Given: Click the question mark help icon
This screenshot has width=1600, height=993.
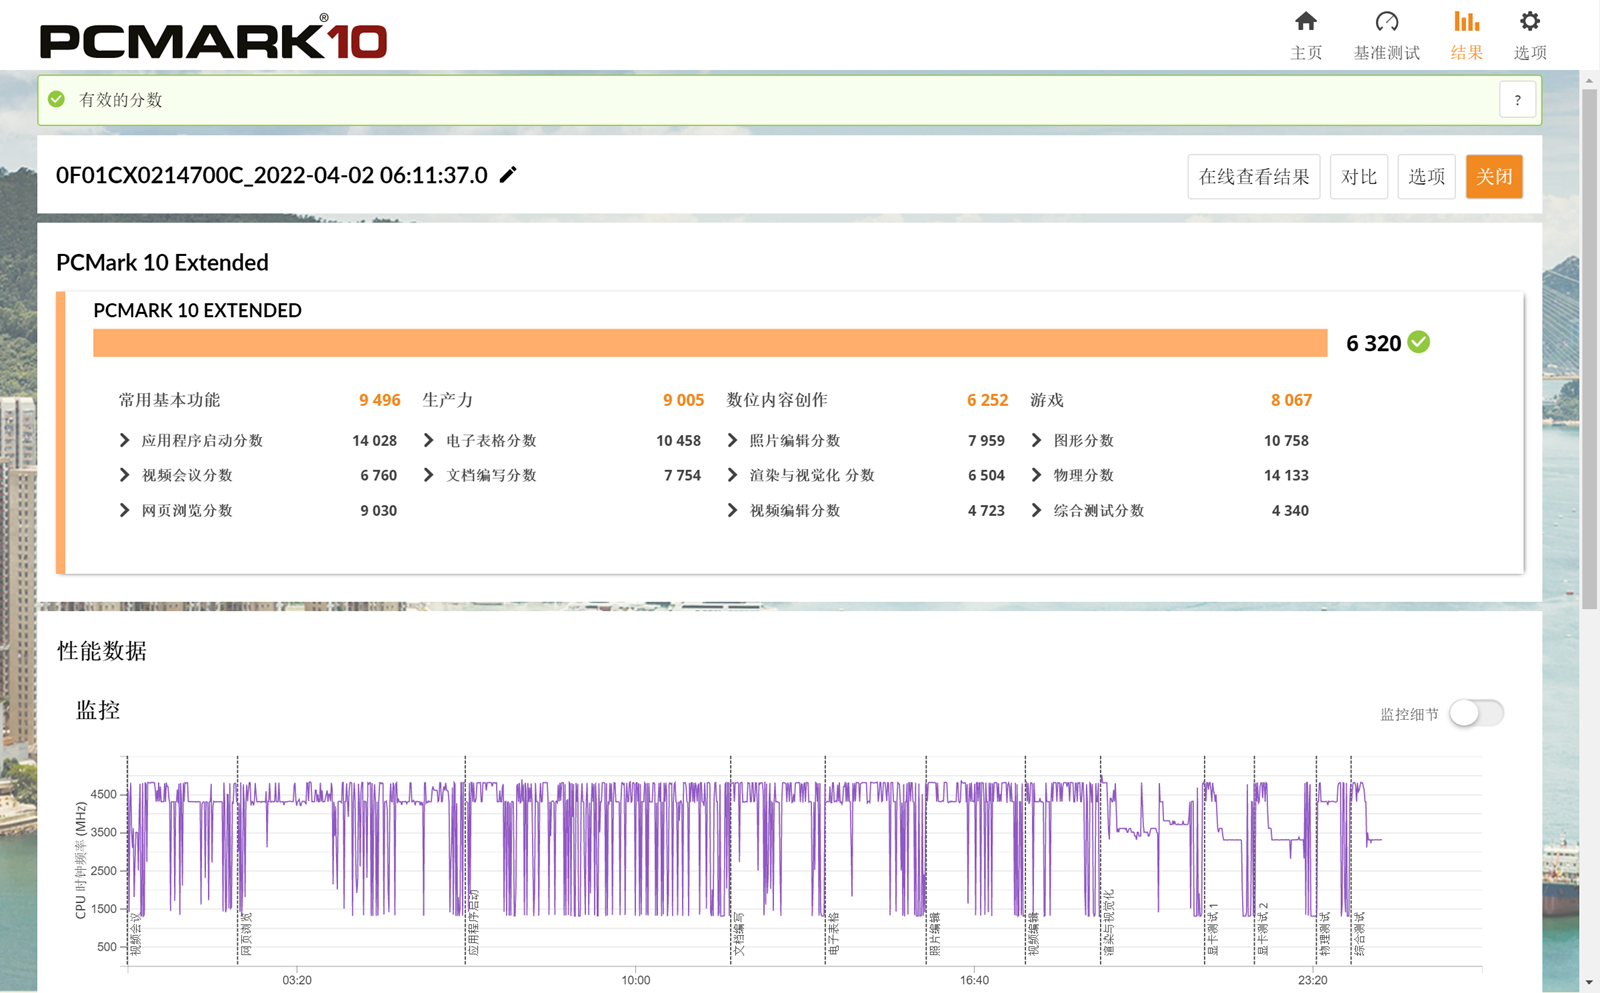Looking at the screenshot, I should click(1517, 100).
